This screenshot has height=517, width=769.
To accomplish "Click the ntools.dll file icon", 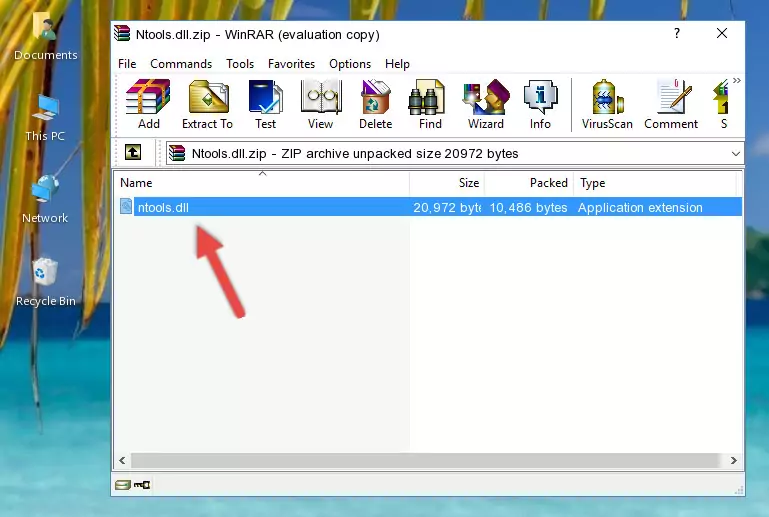I will [x=126, y=207].
